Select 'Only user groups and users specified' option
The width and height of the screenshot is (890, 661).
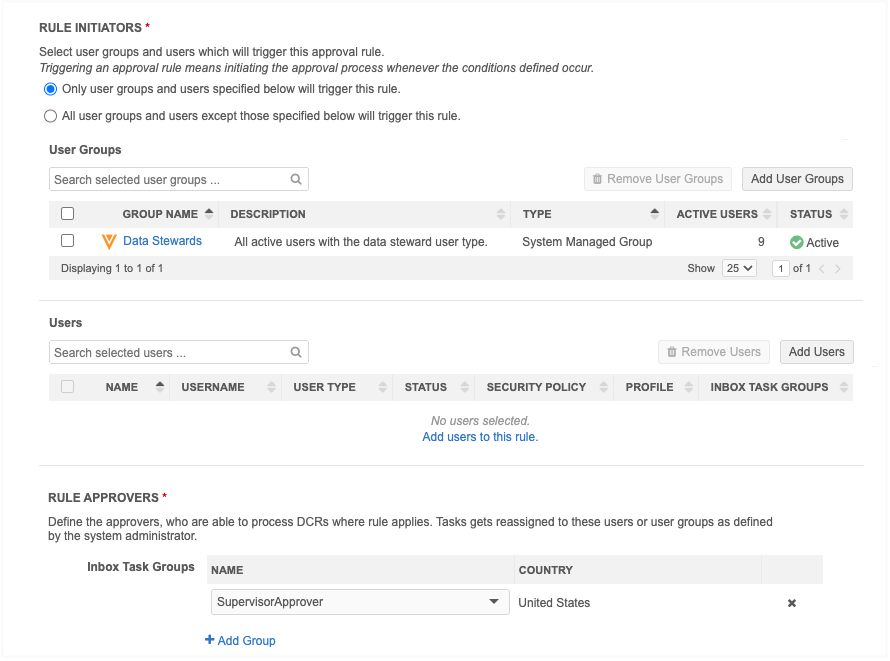click(51, 89)
